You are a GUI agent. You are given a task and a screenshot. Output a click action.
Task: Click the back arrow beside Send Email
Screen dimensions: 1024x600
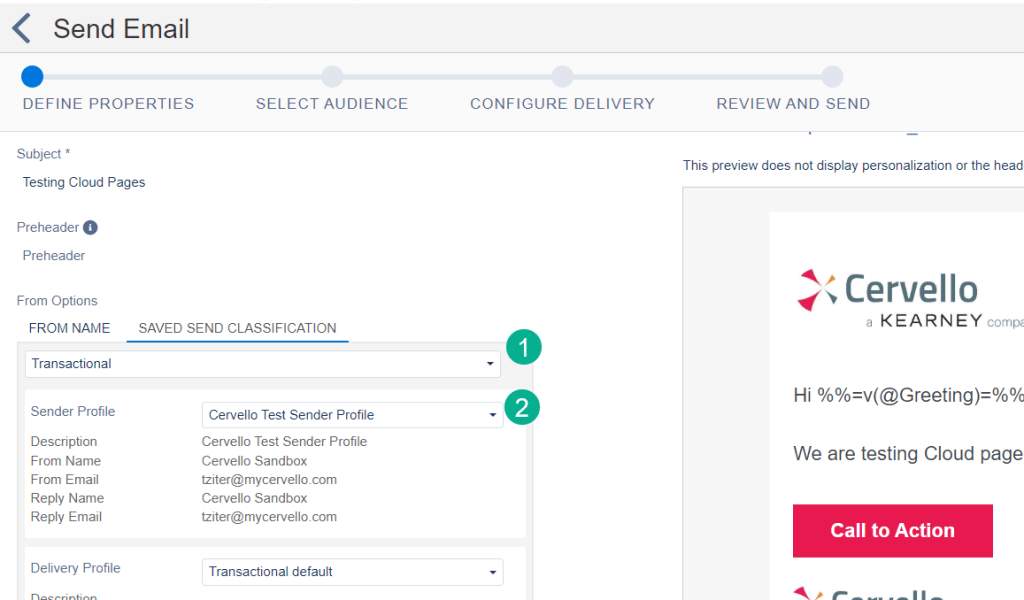(22, 29)
